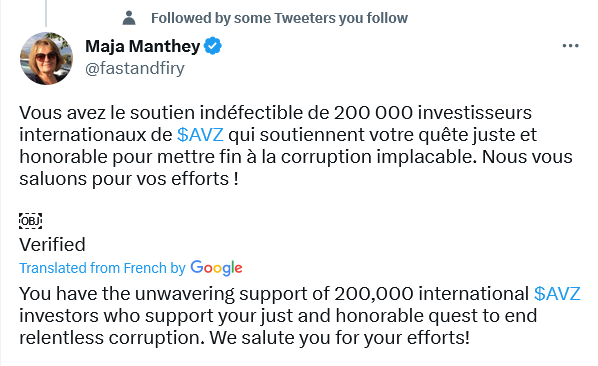Click the OBJ placeholder box icon

[x=31, y=221]
